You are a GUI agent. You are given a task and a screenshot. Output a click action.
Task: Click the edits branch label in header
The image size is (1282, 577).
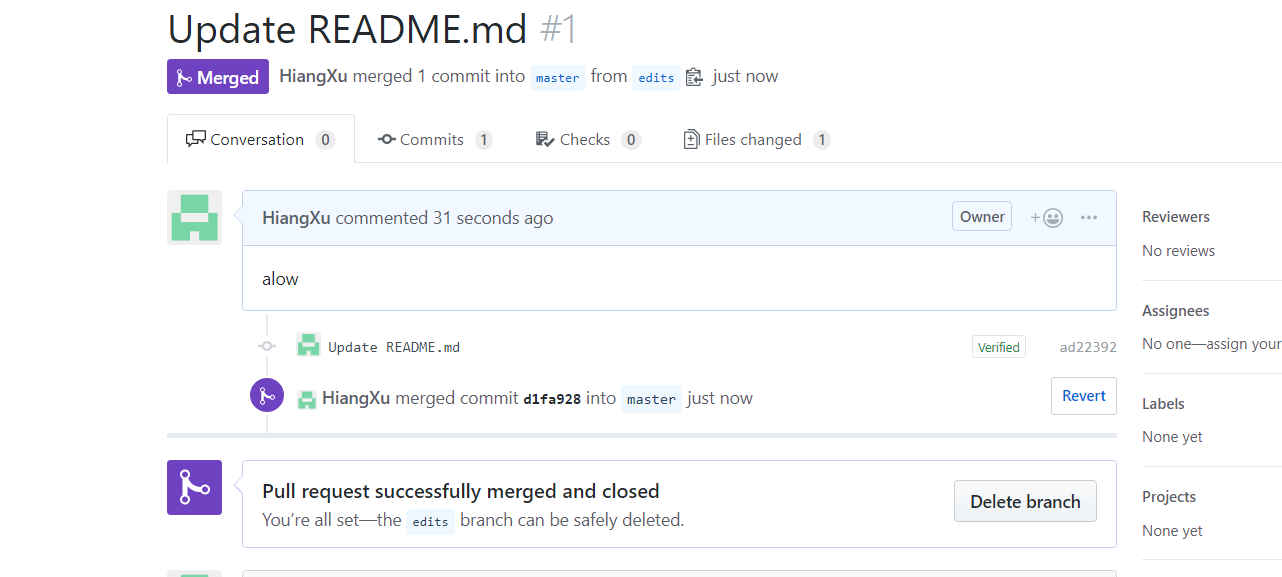[x=656, y=78]
